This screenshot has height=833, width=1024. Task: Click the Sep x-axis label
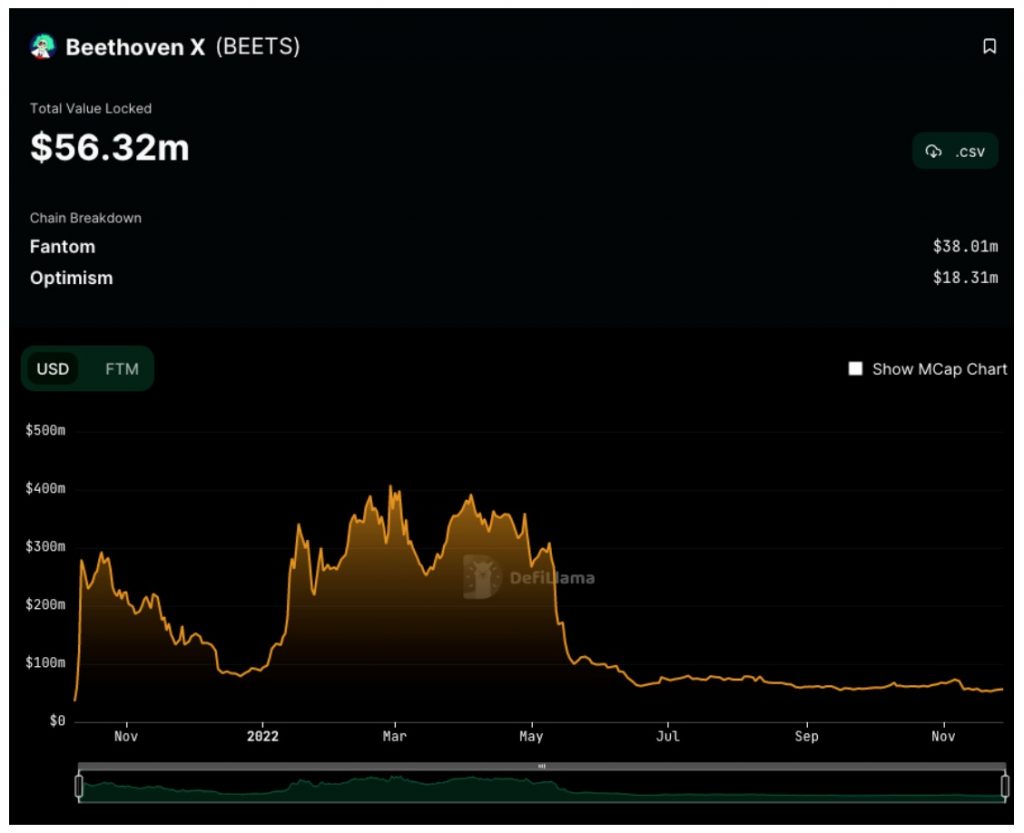coord(807,736)
